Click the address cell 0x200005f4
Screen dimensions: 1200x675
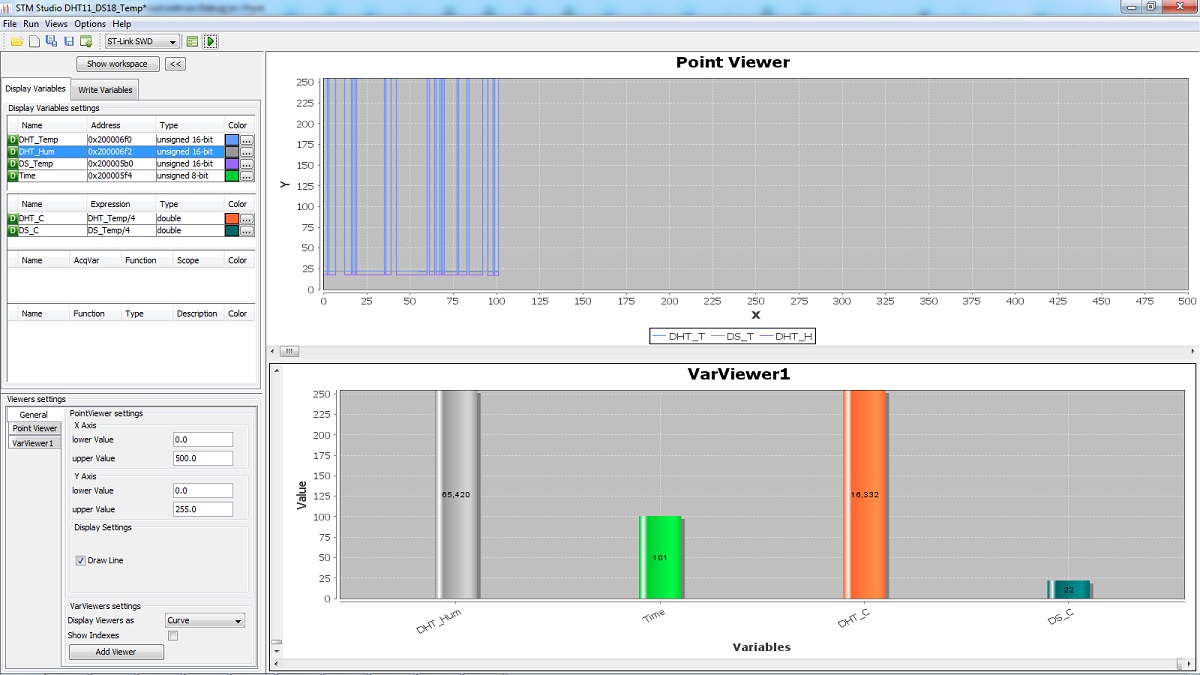121,176
